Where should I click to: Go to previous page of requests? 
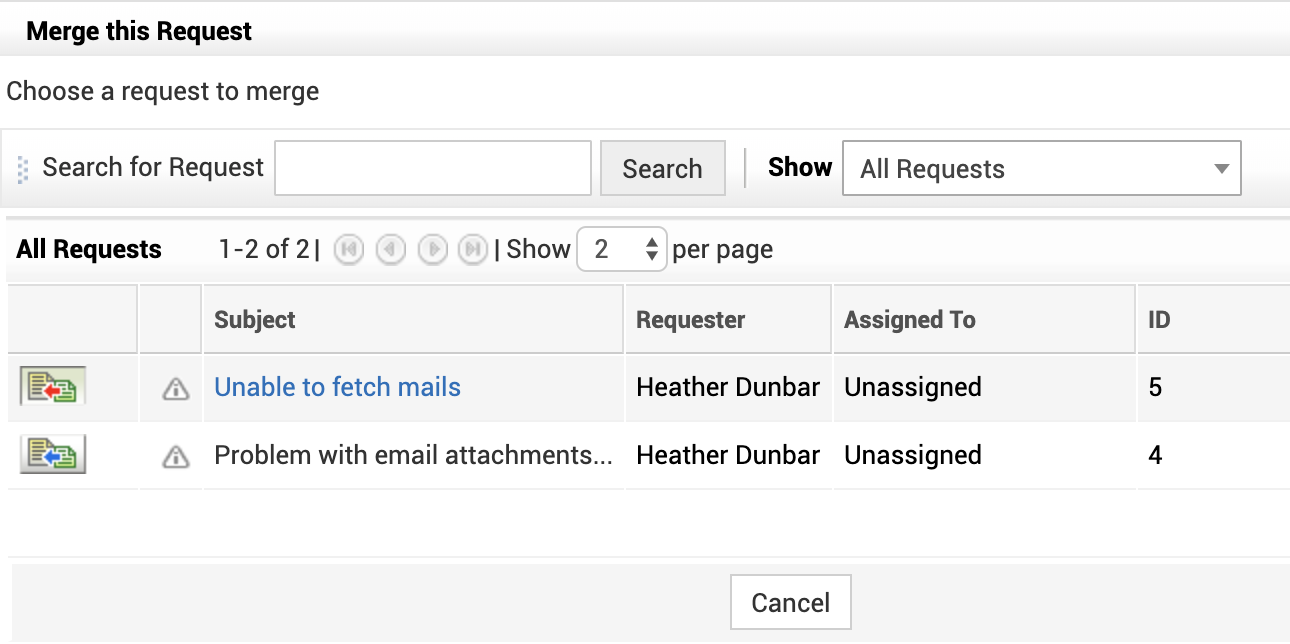[x=390, y=249]
